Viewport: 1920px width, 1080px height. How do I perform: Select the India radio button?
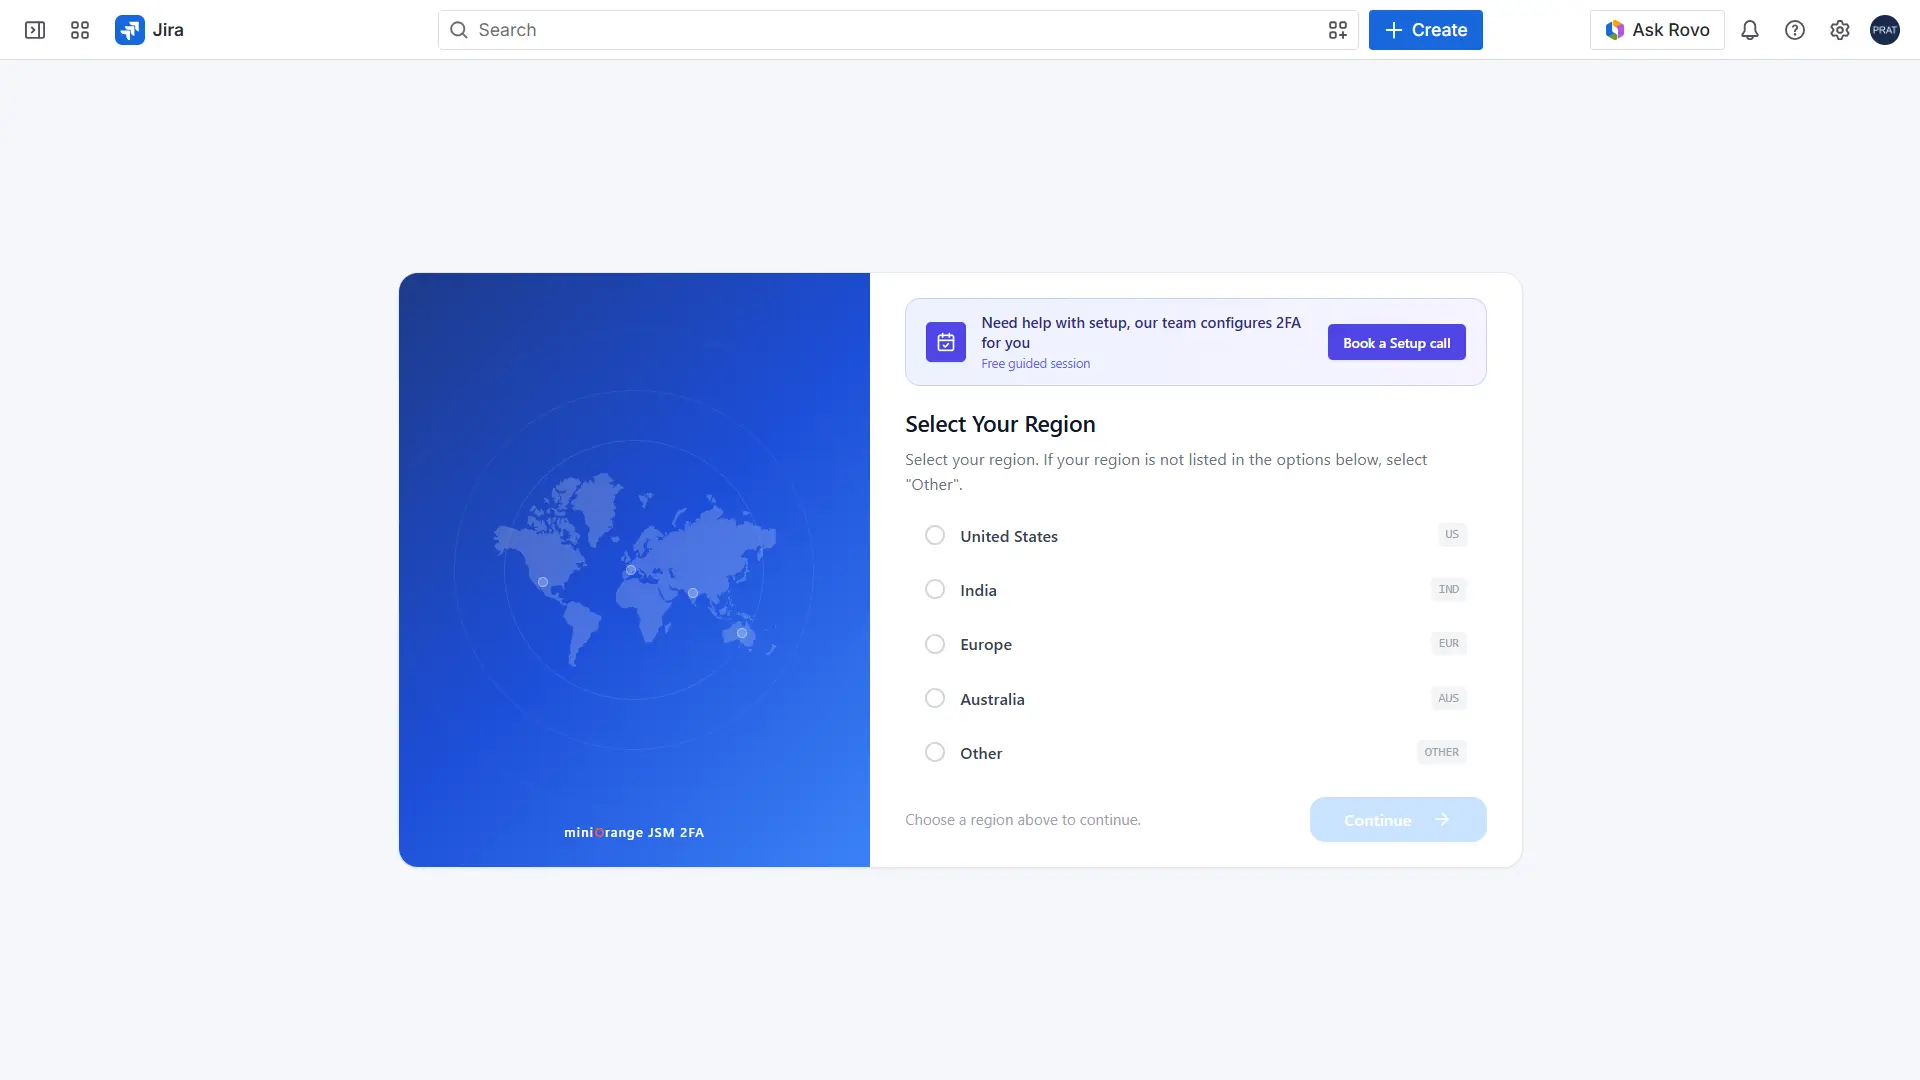click(935, 590)
